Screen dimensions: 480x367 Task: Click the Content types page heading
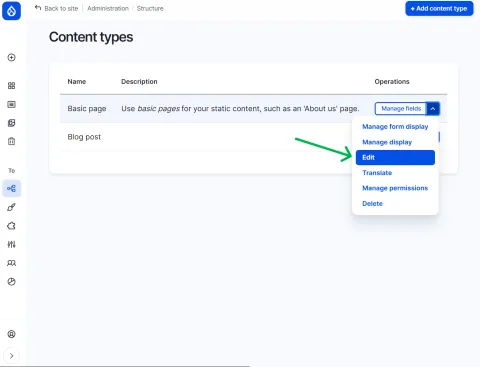[x=91, y=37]
